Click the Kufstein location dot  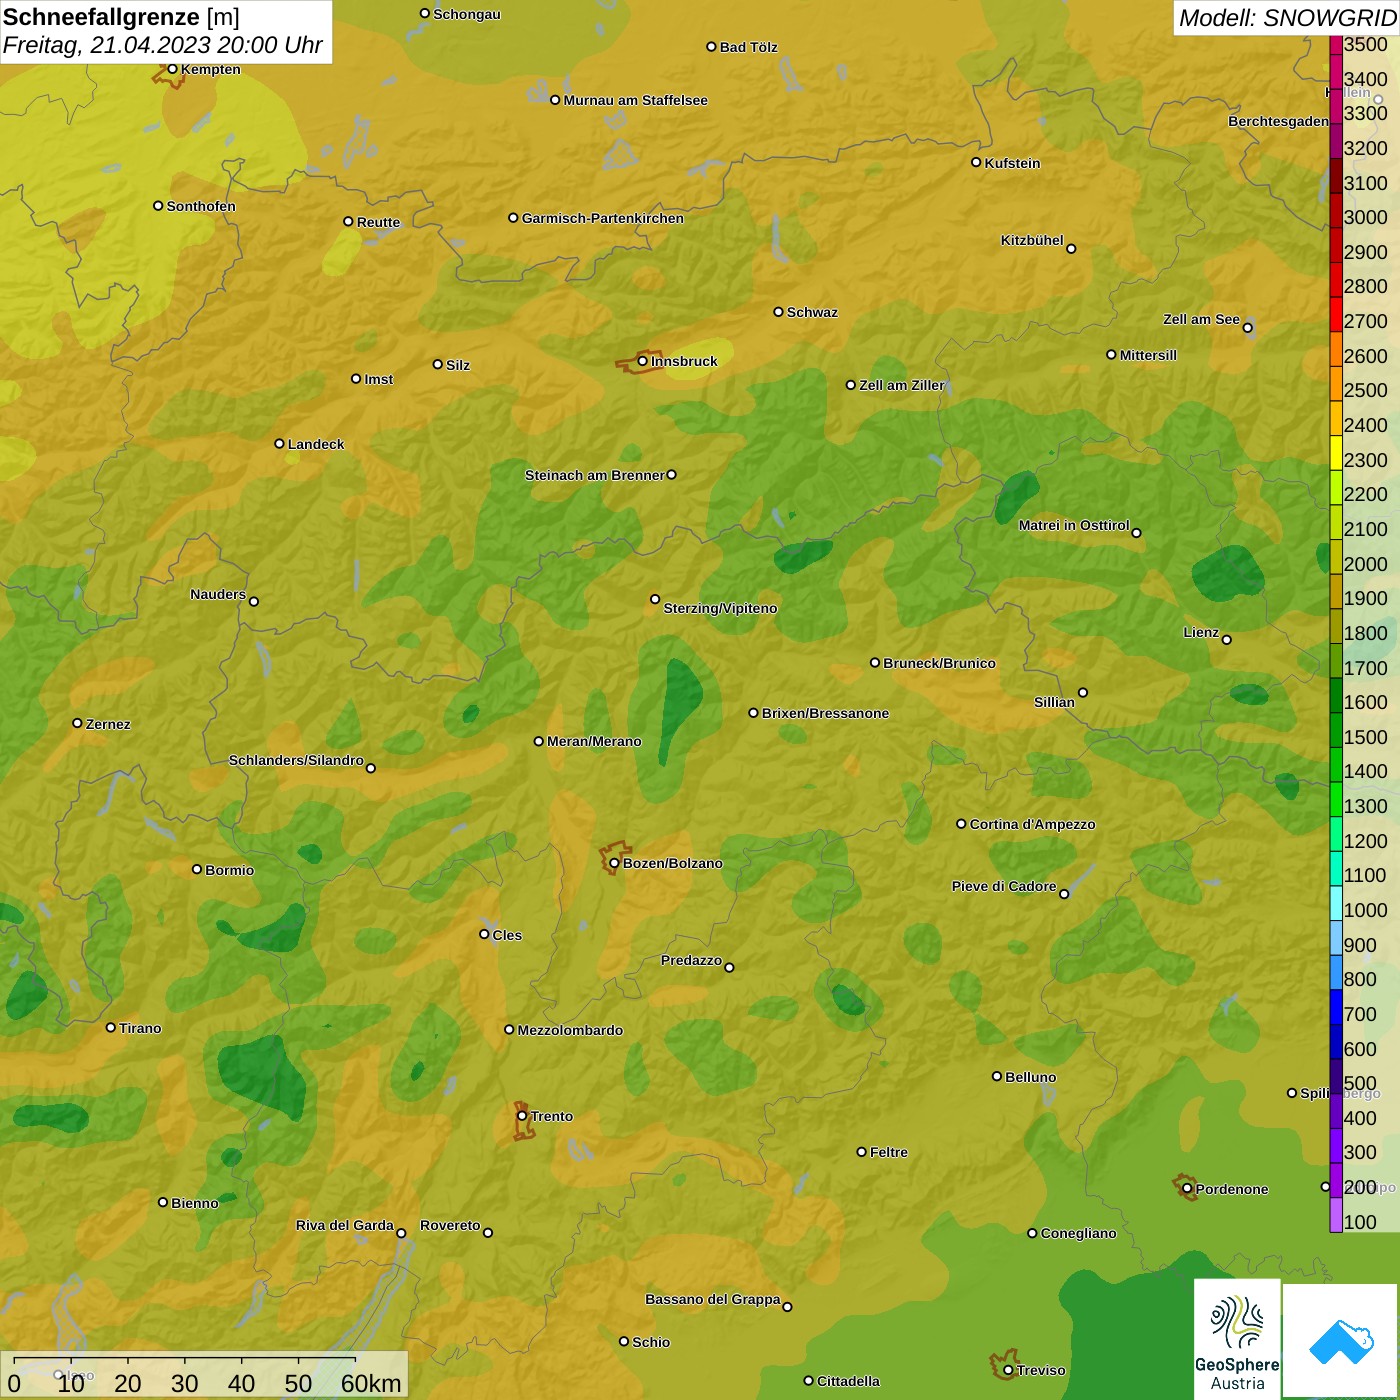pyautogui.click(x=976, y=162)
